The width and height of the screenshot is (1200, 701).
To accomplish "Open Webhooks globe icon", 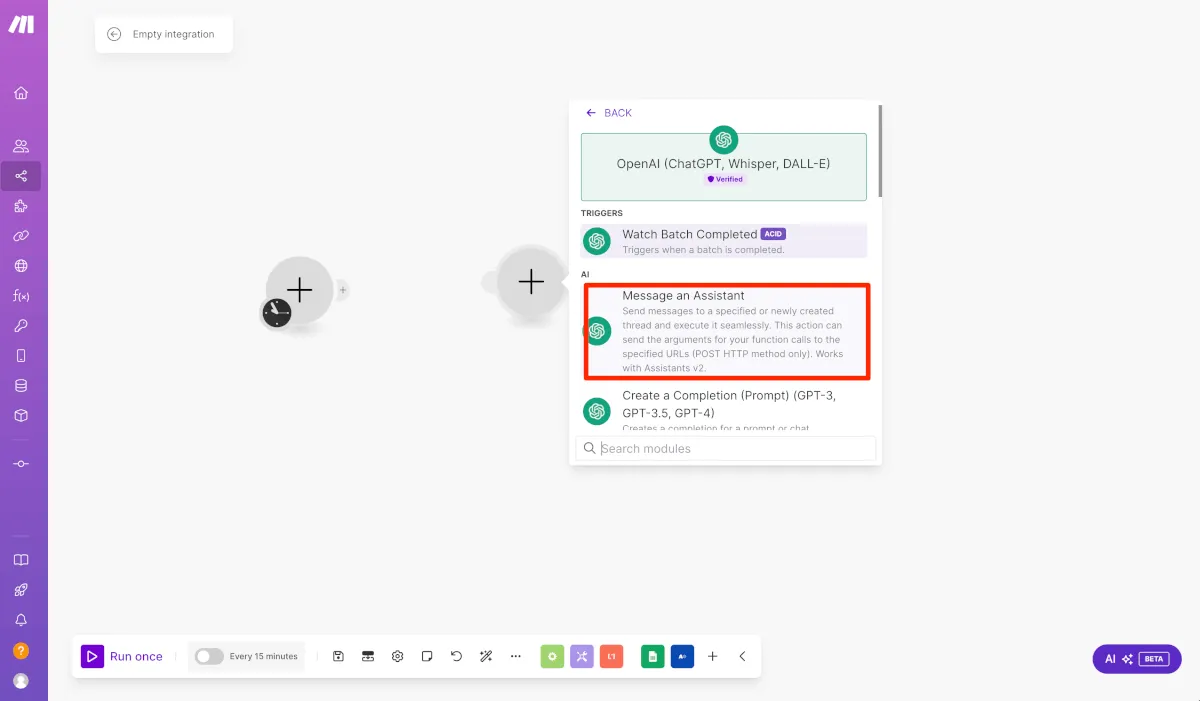I will pos(21,266).
